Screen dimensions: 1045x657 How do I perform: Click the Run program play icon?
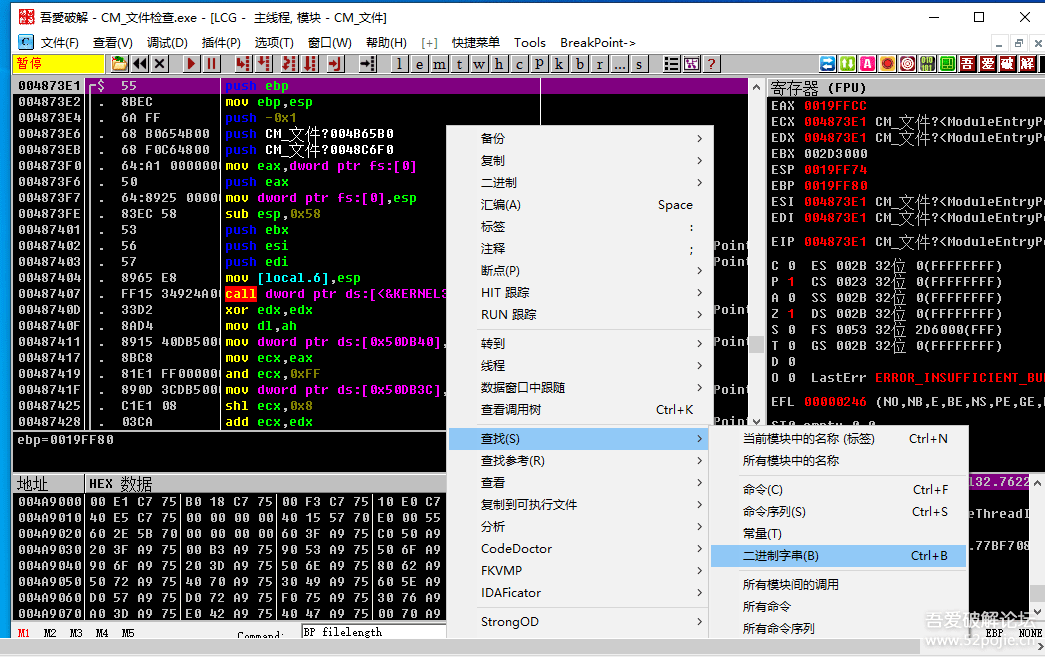click(x=191, y=64)
